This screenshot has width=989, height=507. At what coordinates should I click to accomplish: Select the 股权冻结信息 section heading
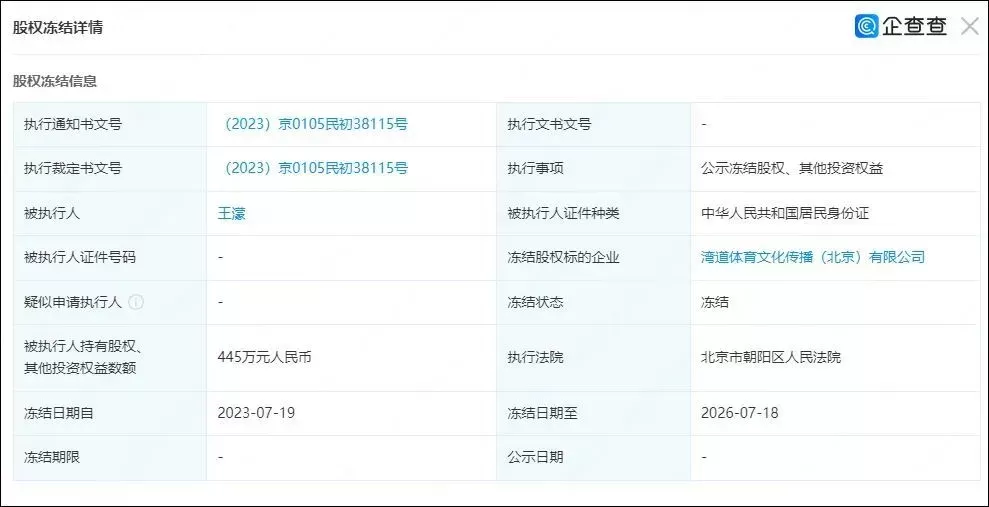pos(55,81)
